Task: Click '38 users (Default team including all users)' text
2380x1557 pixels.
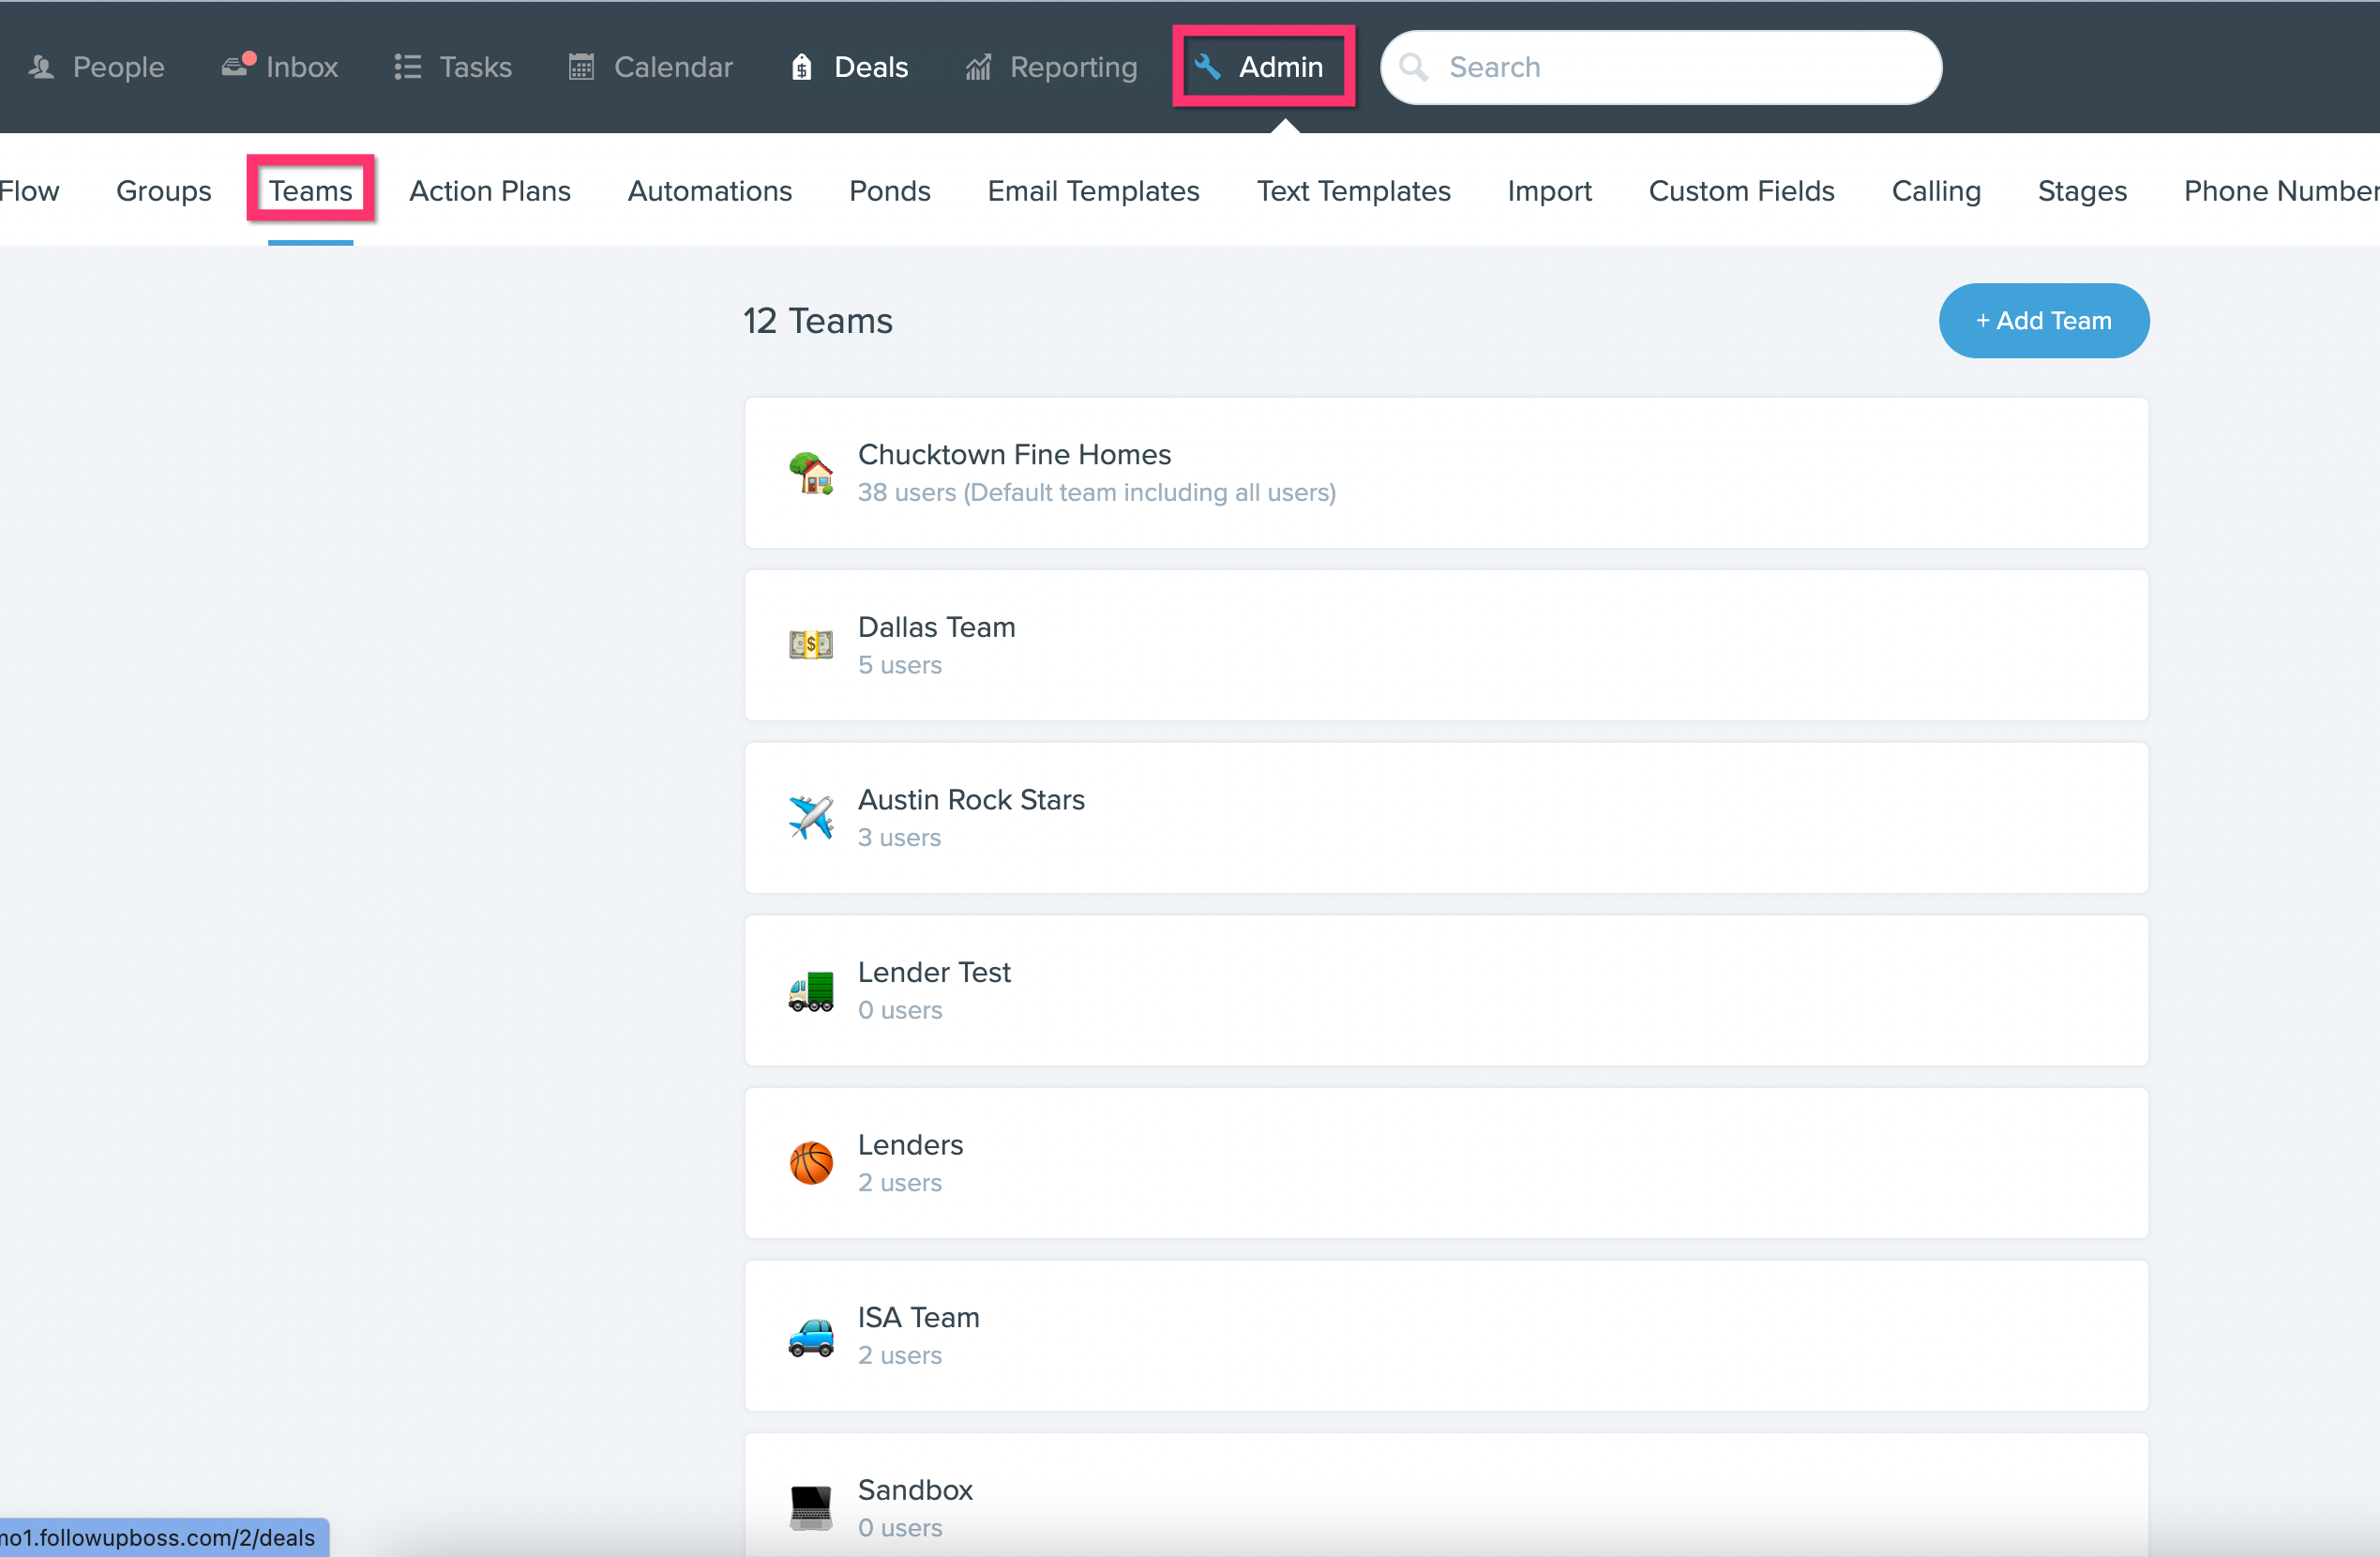Action: pos(1097,493)
